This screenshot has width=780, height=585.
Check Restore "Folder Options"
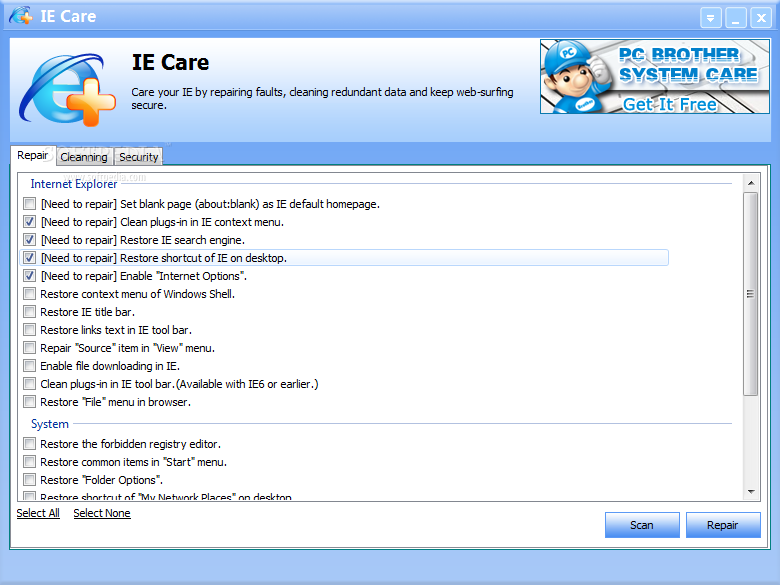tap(29, 480)
